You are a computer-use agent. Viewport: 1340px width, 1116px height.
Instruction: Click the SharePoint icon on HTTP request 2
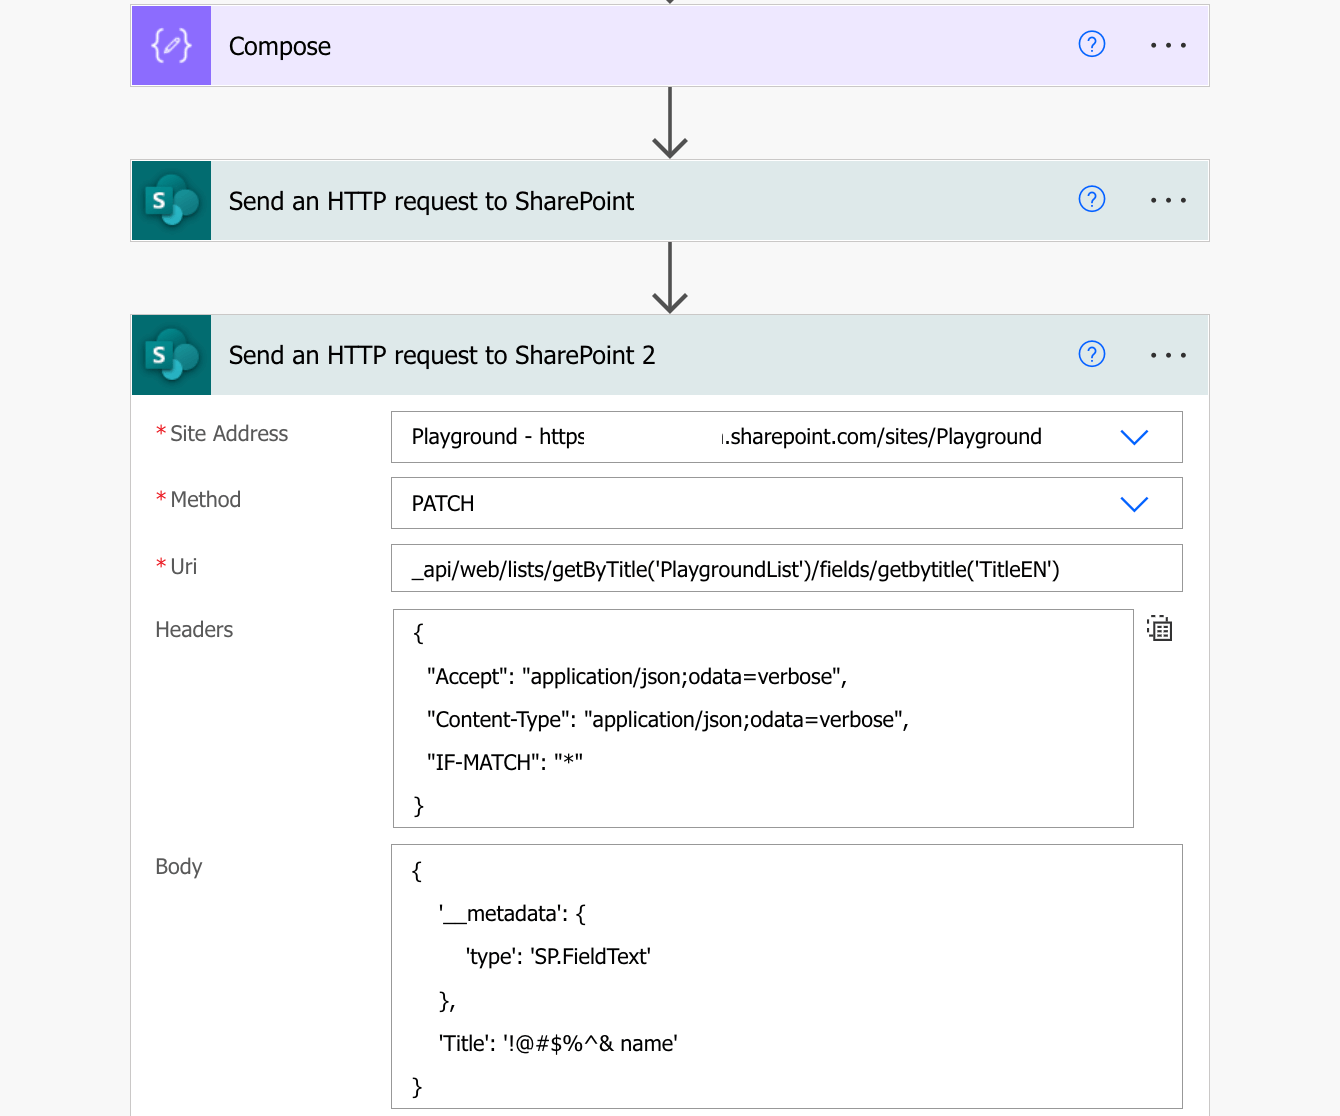pos(171,355)
